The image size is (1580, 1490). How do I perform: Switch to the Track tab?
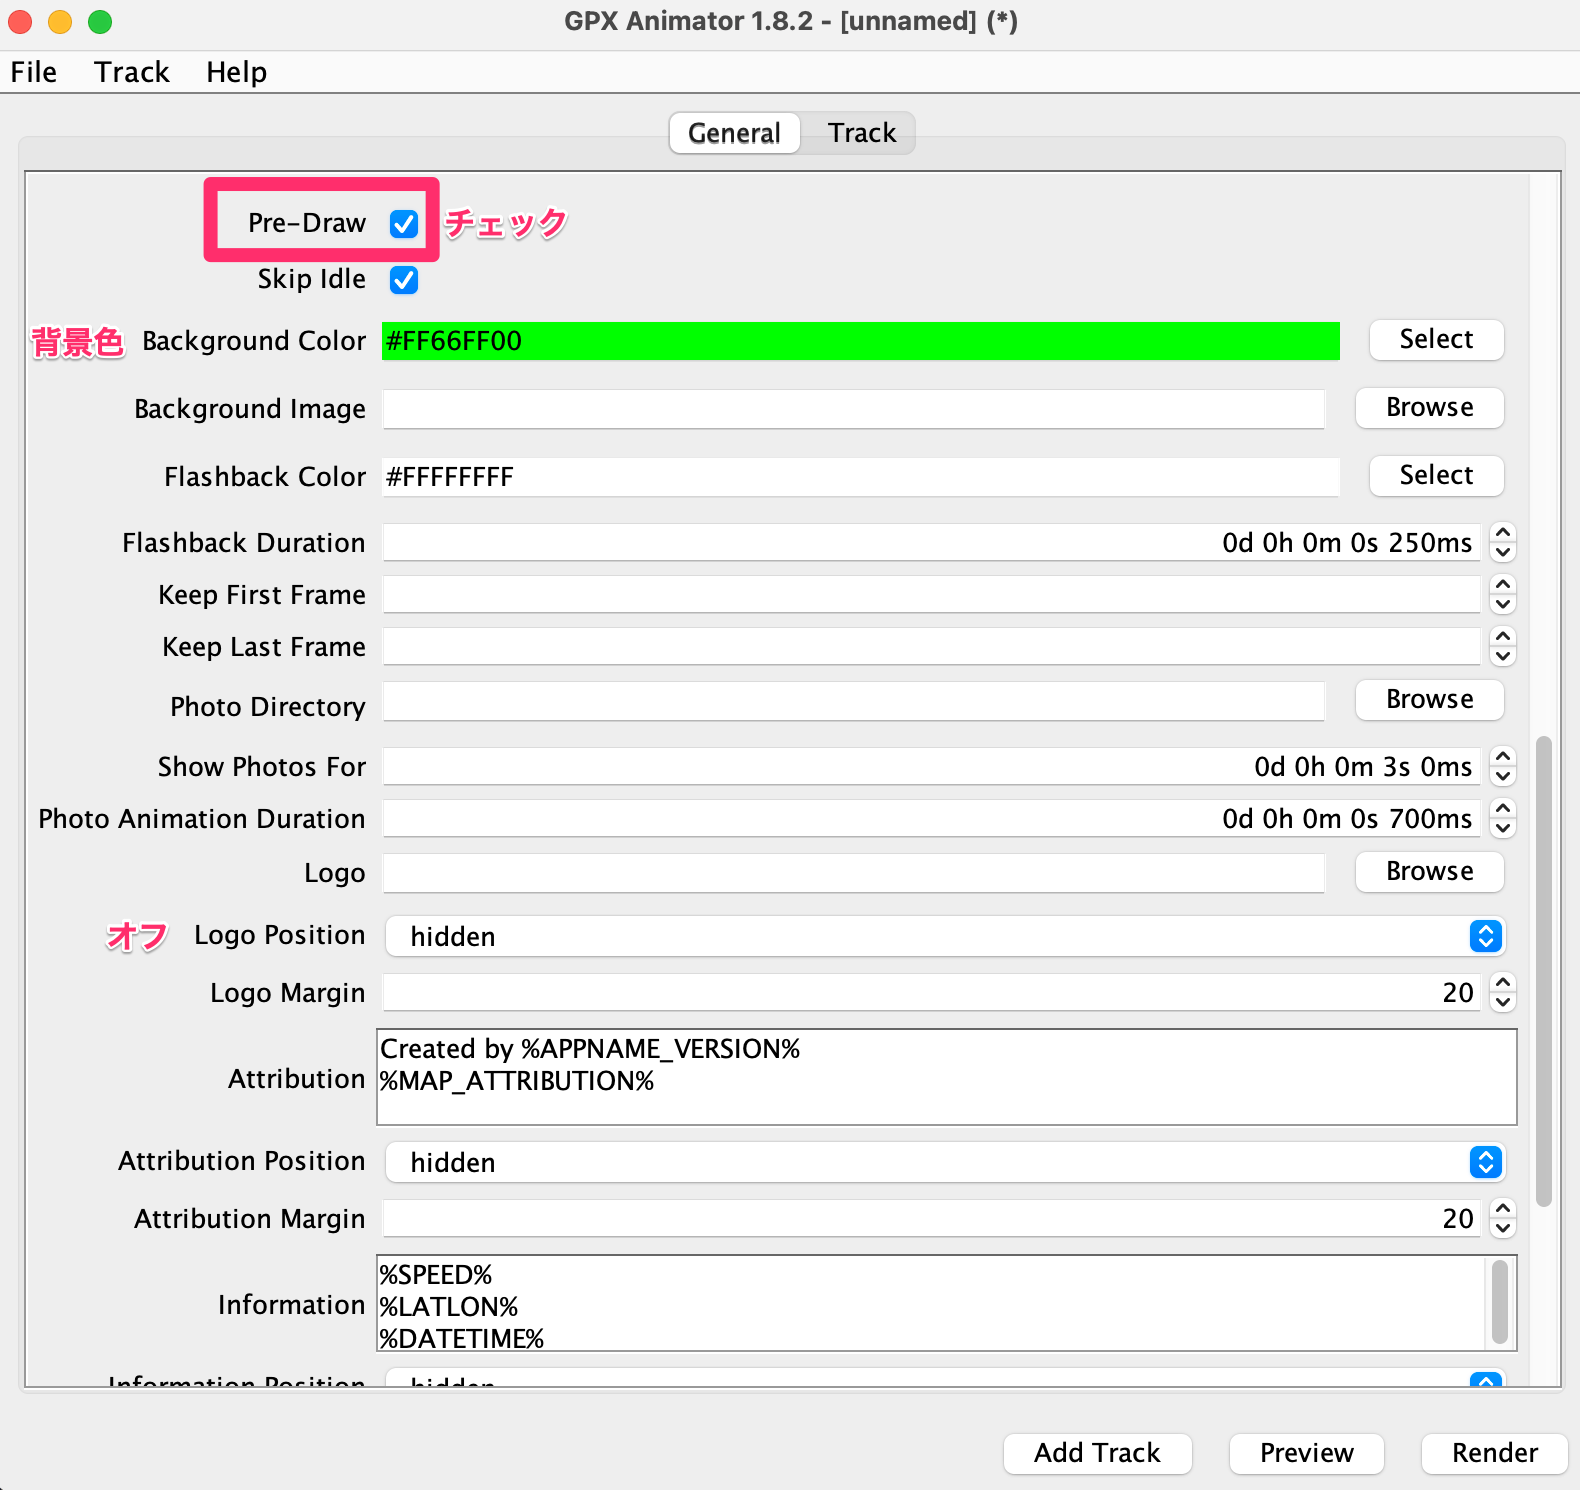861,133
